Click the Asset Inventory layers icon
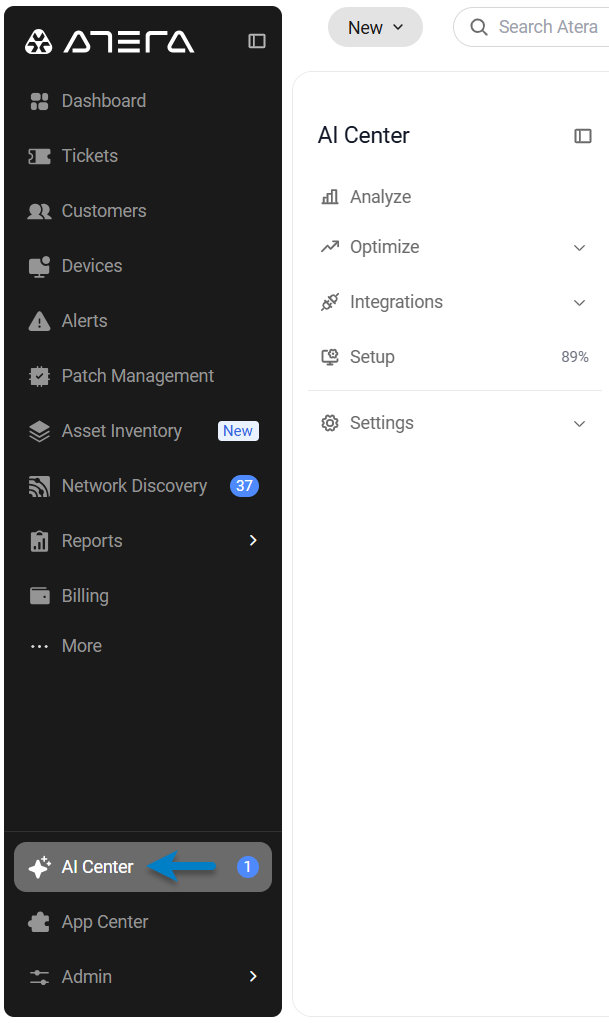 coord(39,431)
